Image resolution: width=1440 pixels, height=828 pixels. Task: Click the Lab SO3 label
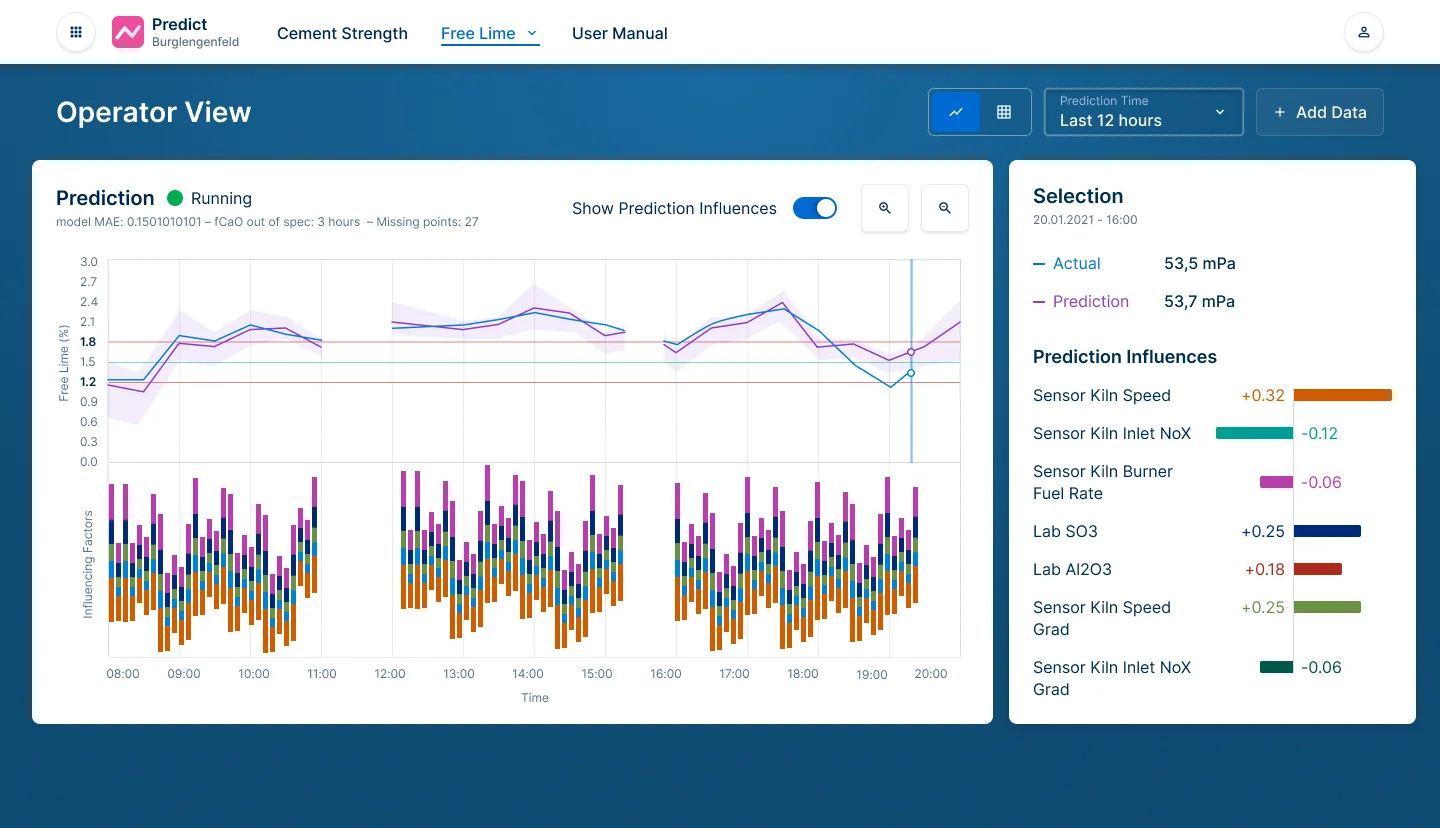[x=1066, y=532]
